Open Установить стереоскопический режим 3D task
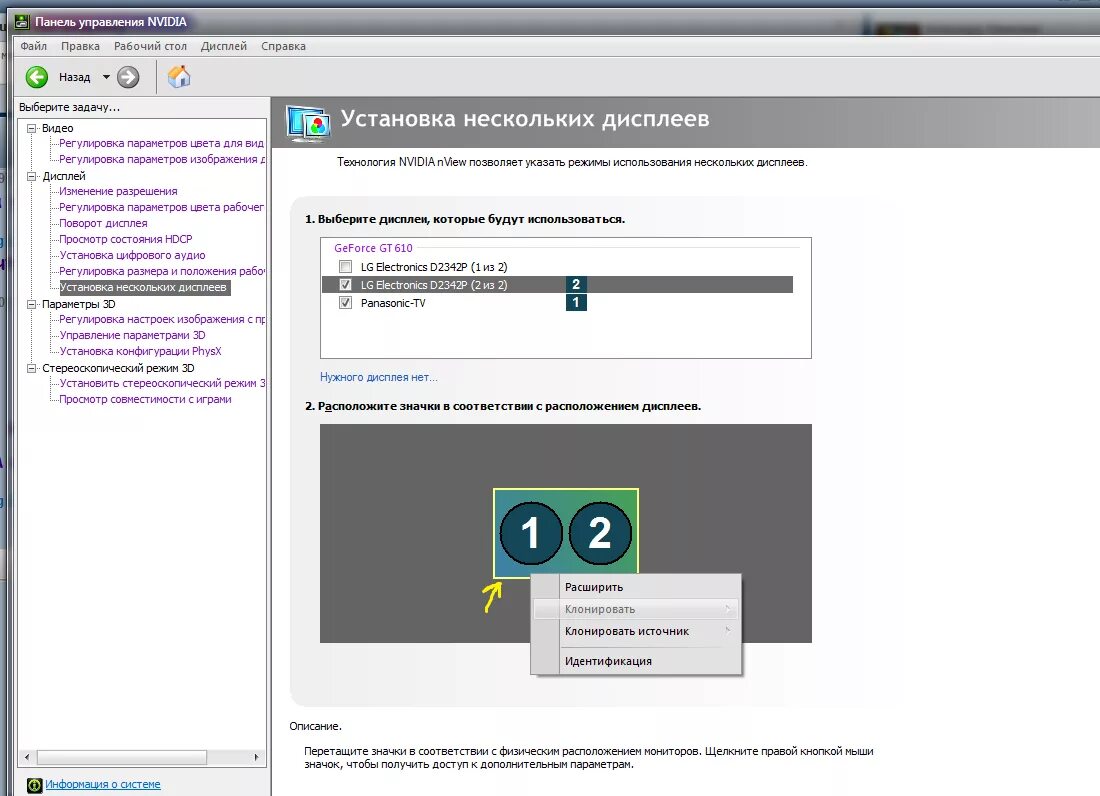1100x796 pixels. [x=162, y=383]
